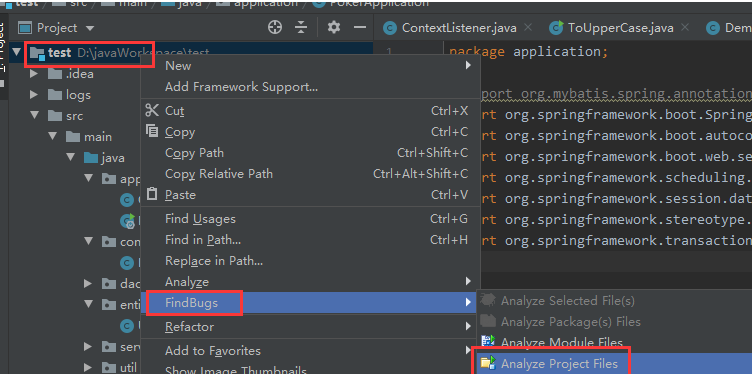Open the ContextListener.java tab

459,28
